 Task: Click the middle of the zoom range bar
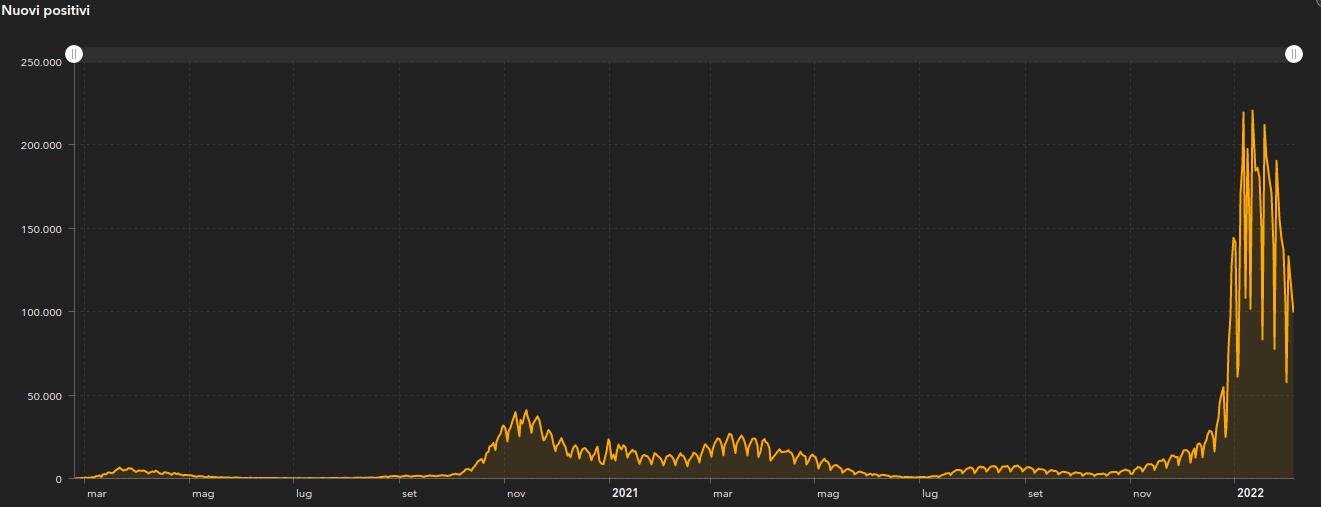684,54
